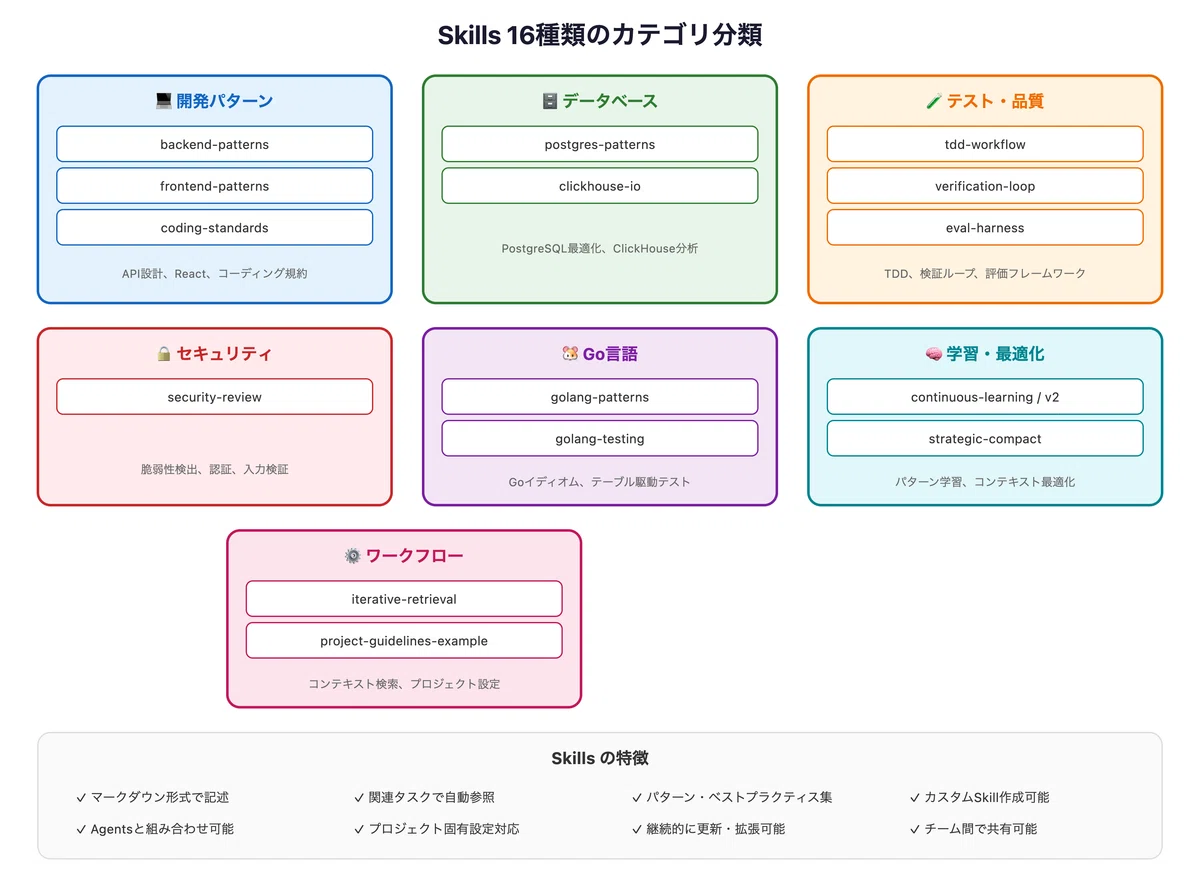
Task: Open the postgres-patterns skill box
Action: pyautogui.click(x=600, y=144)
